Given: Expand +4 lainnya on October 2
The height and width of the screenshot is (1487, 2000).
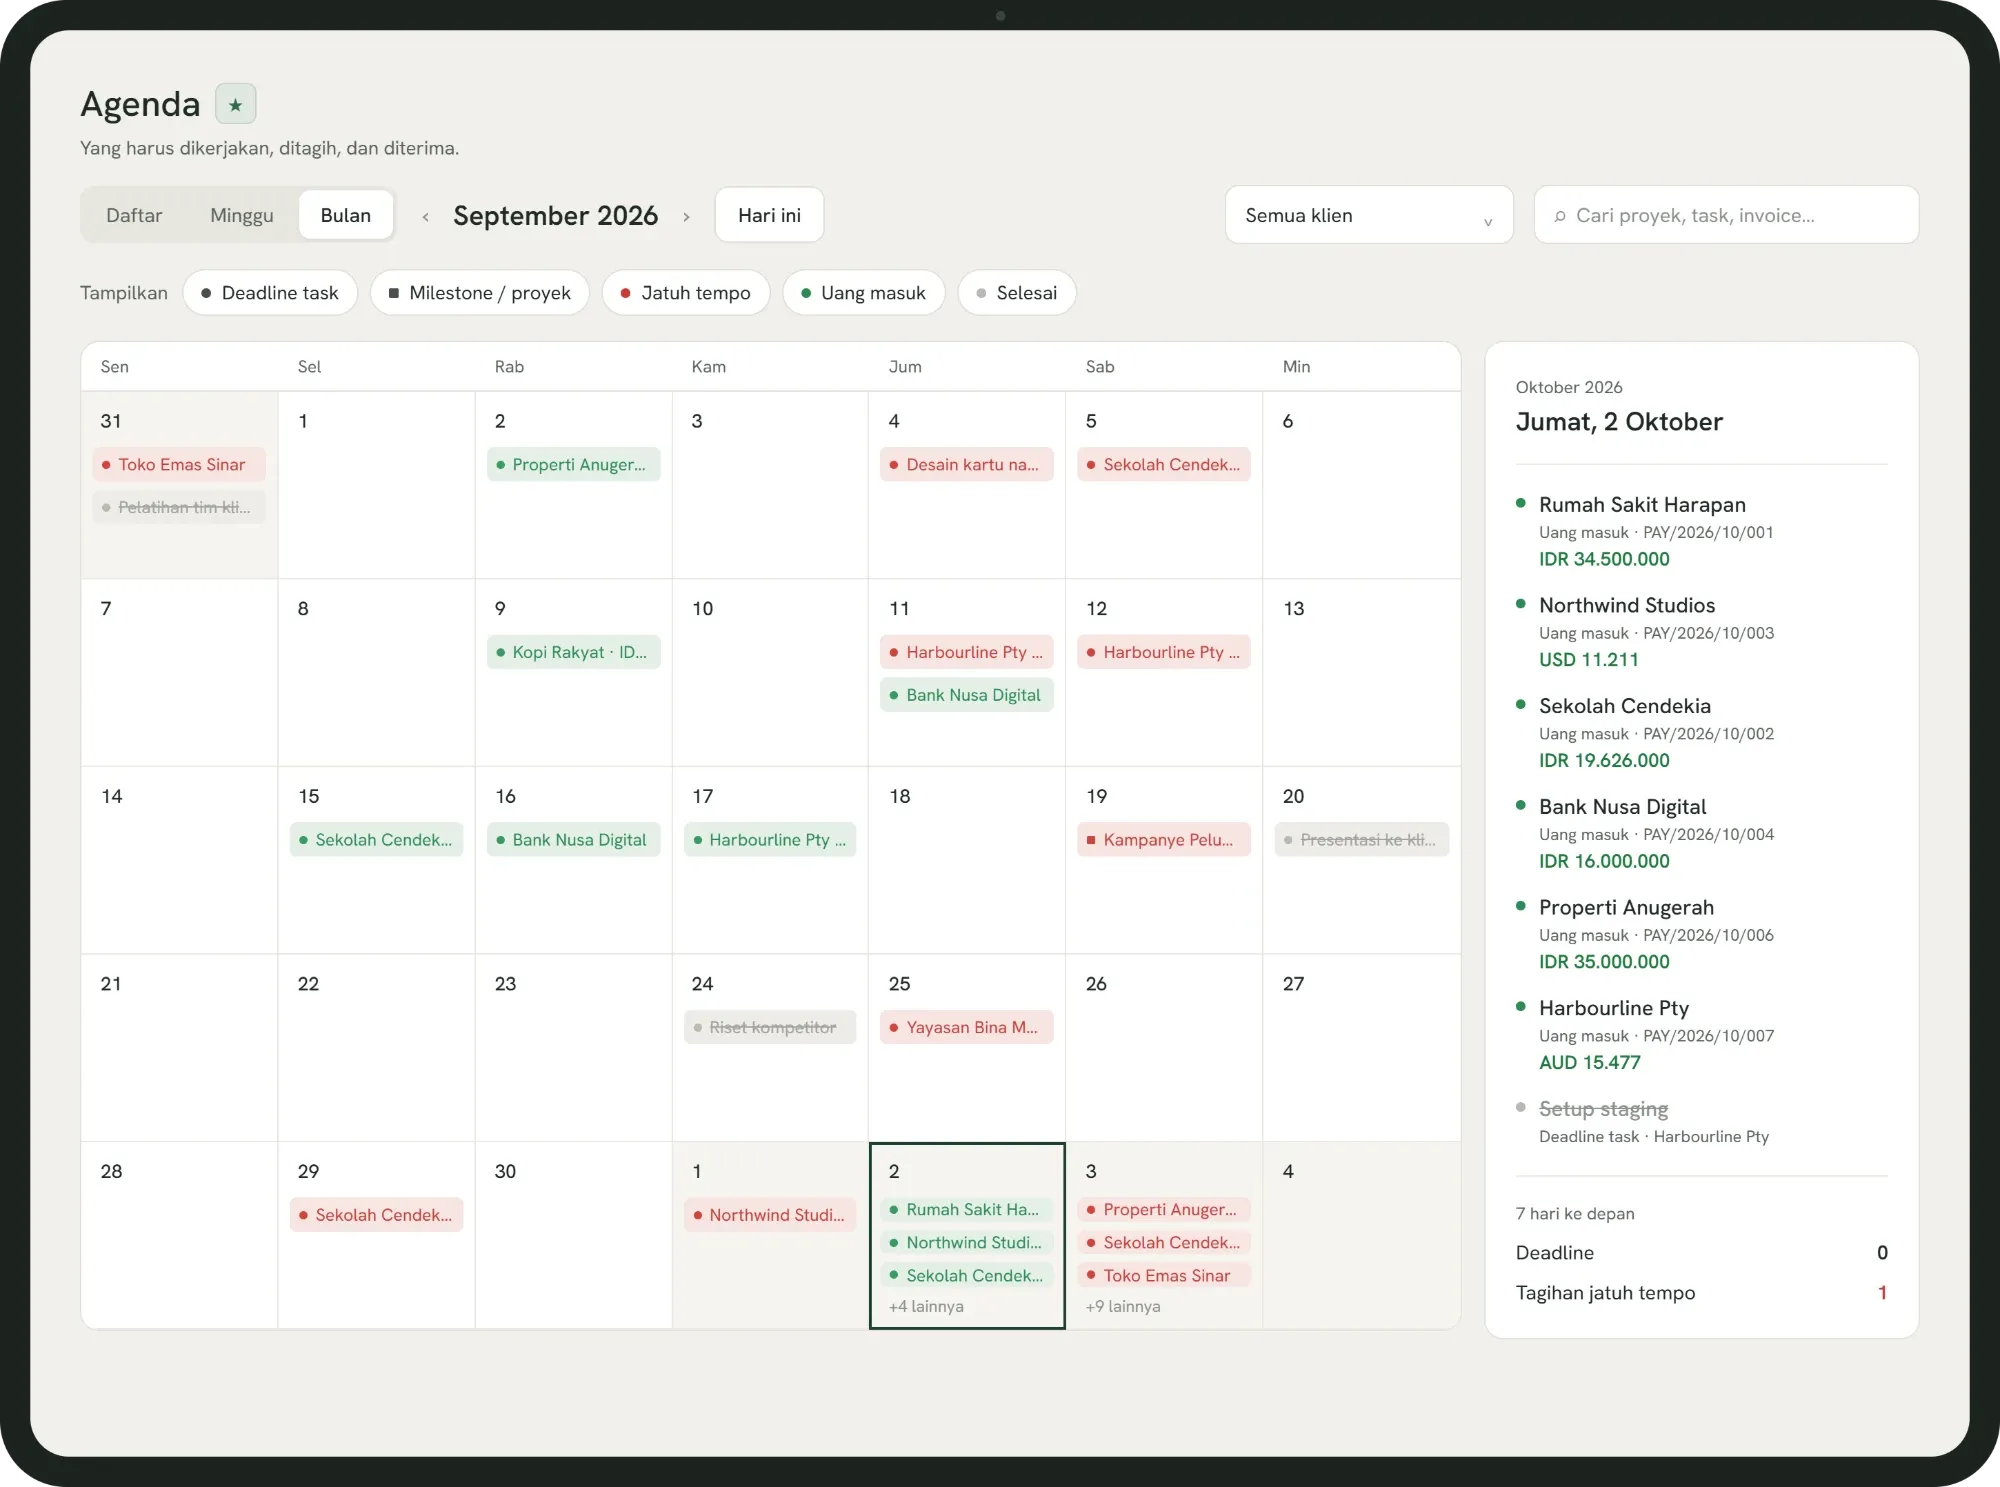Looking at the screenshot, I should [x=926, y=1306].
